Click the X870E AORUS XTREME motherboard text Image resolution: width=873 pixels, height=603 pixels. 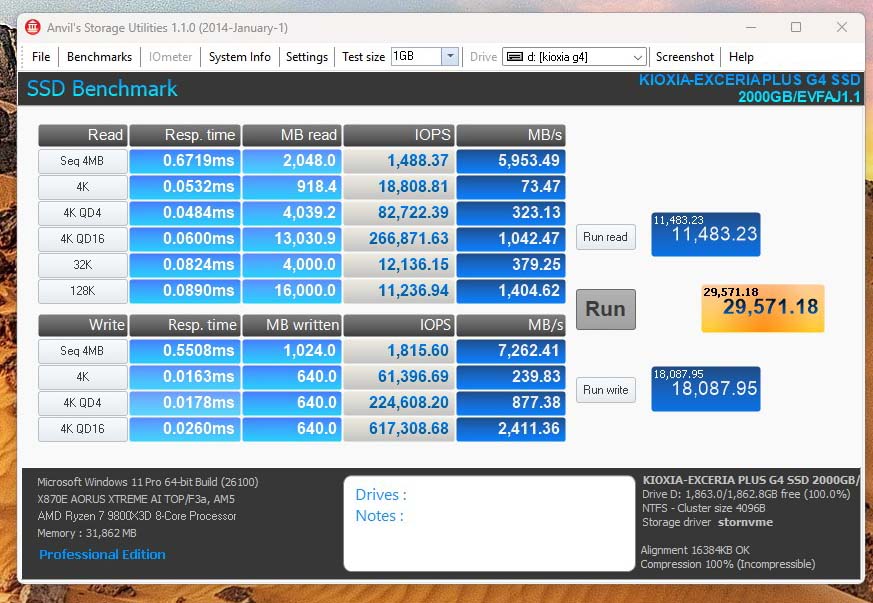[136, 499]
